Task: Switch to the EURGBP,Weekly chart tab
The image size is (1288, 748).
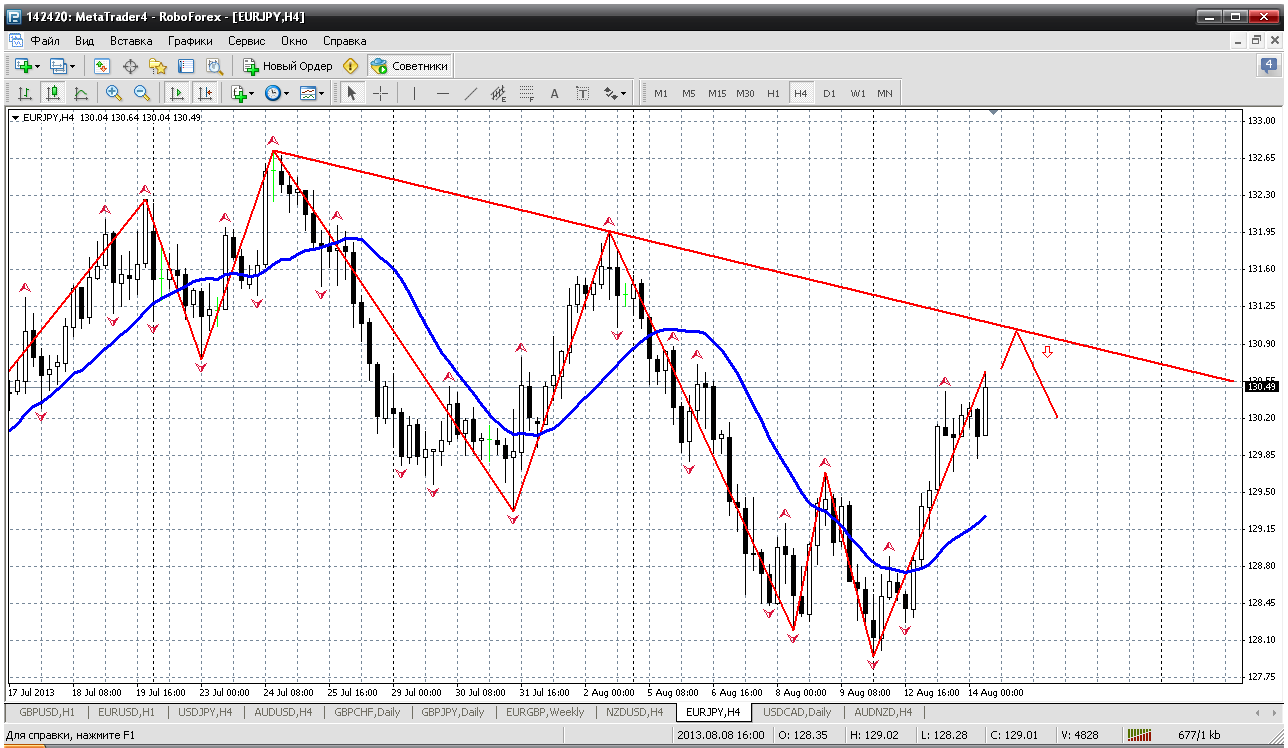Action: click(x=545, y=712)
